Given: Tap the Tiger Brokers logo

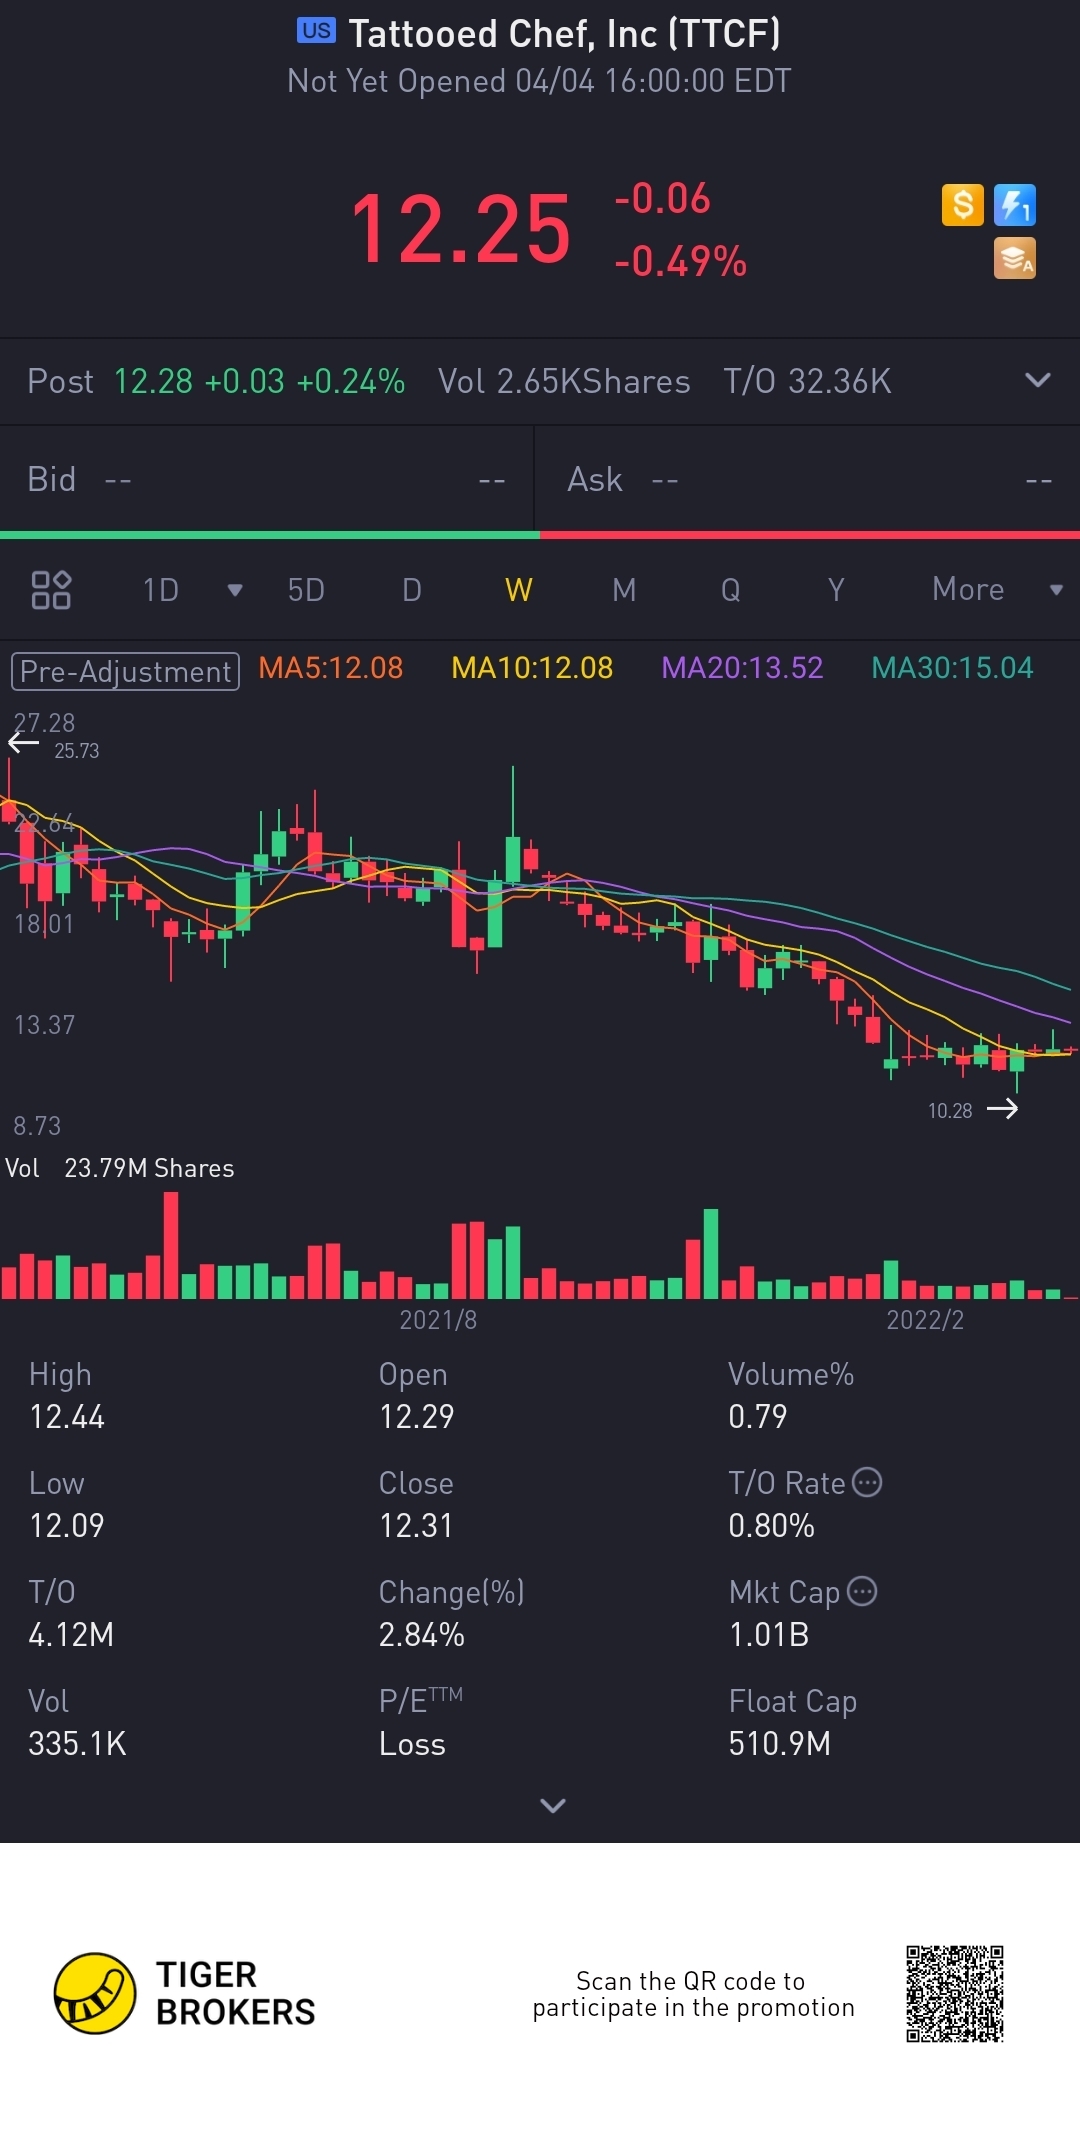Looking at the screenshot, I should pyautogui.click(x=185, y=1993).
